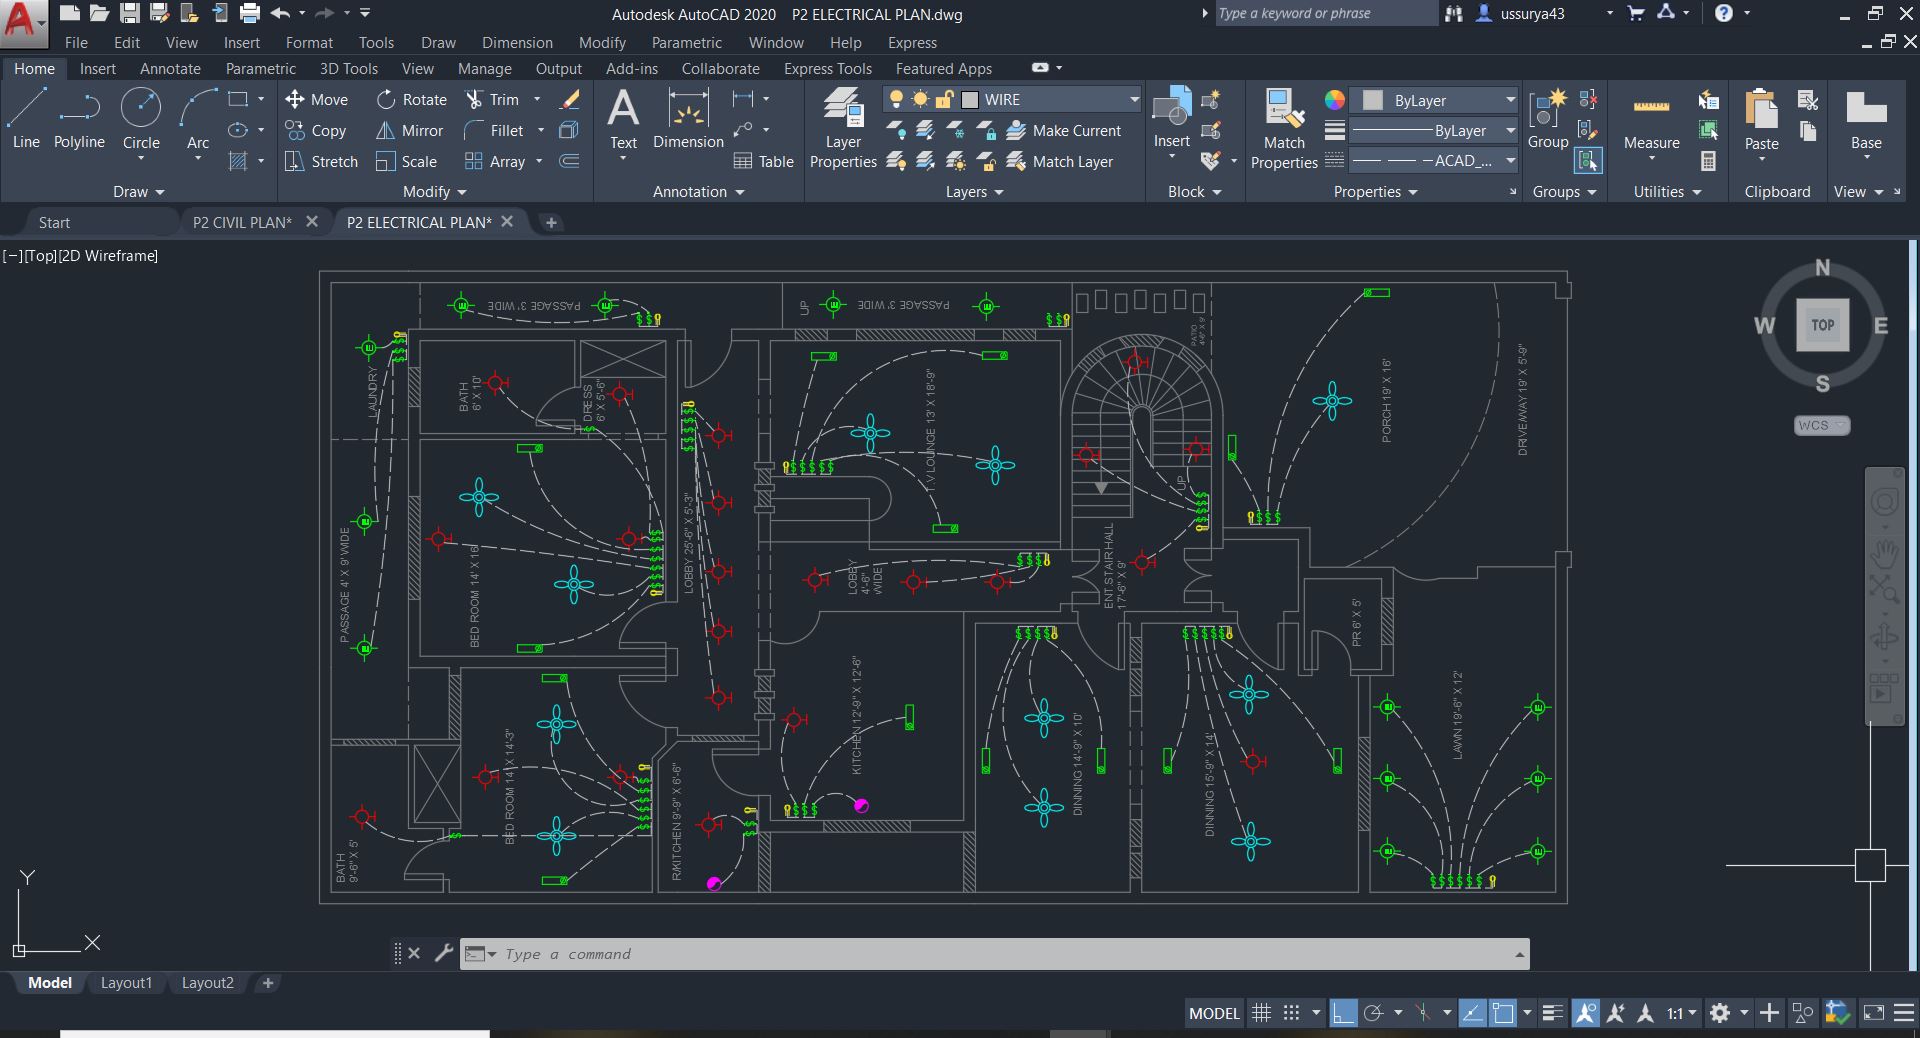Open the ByLayer color dropdown
This screenshot has width=1920, height=1038.
click(1510, 100)
